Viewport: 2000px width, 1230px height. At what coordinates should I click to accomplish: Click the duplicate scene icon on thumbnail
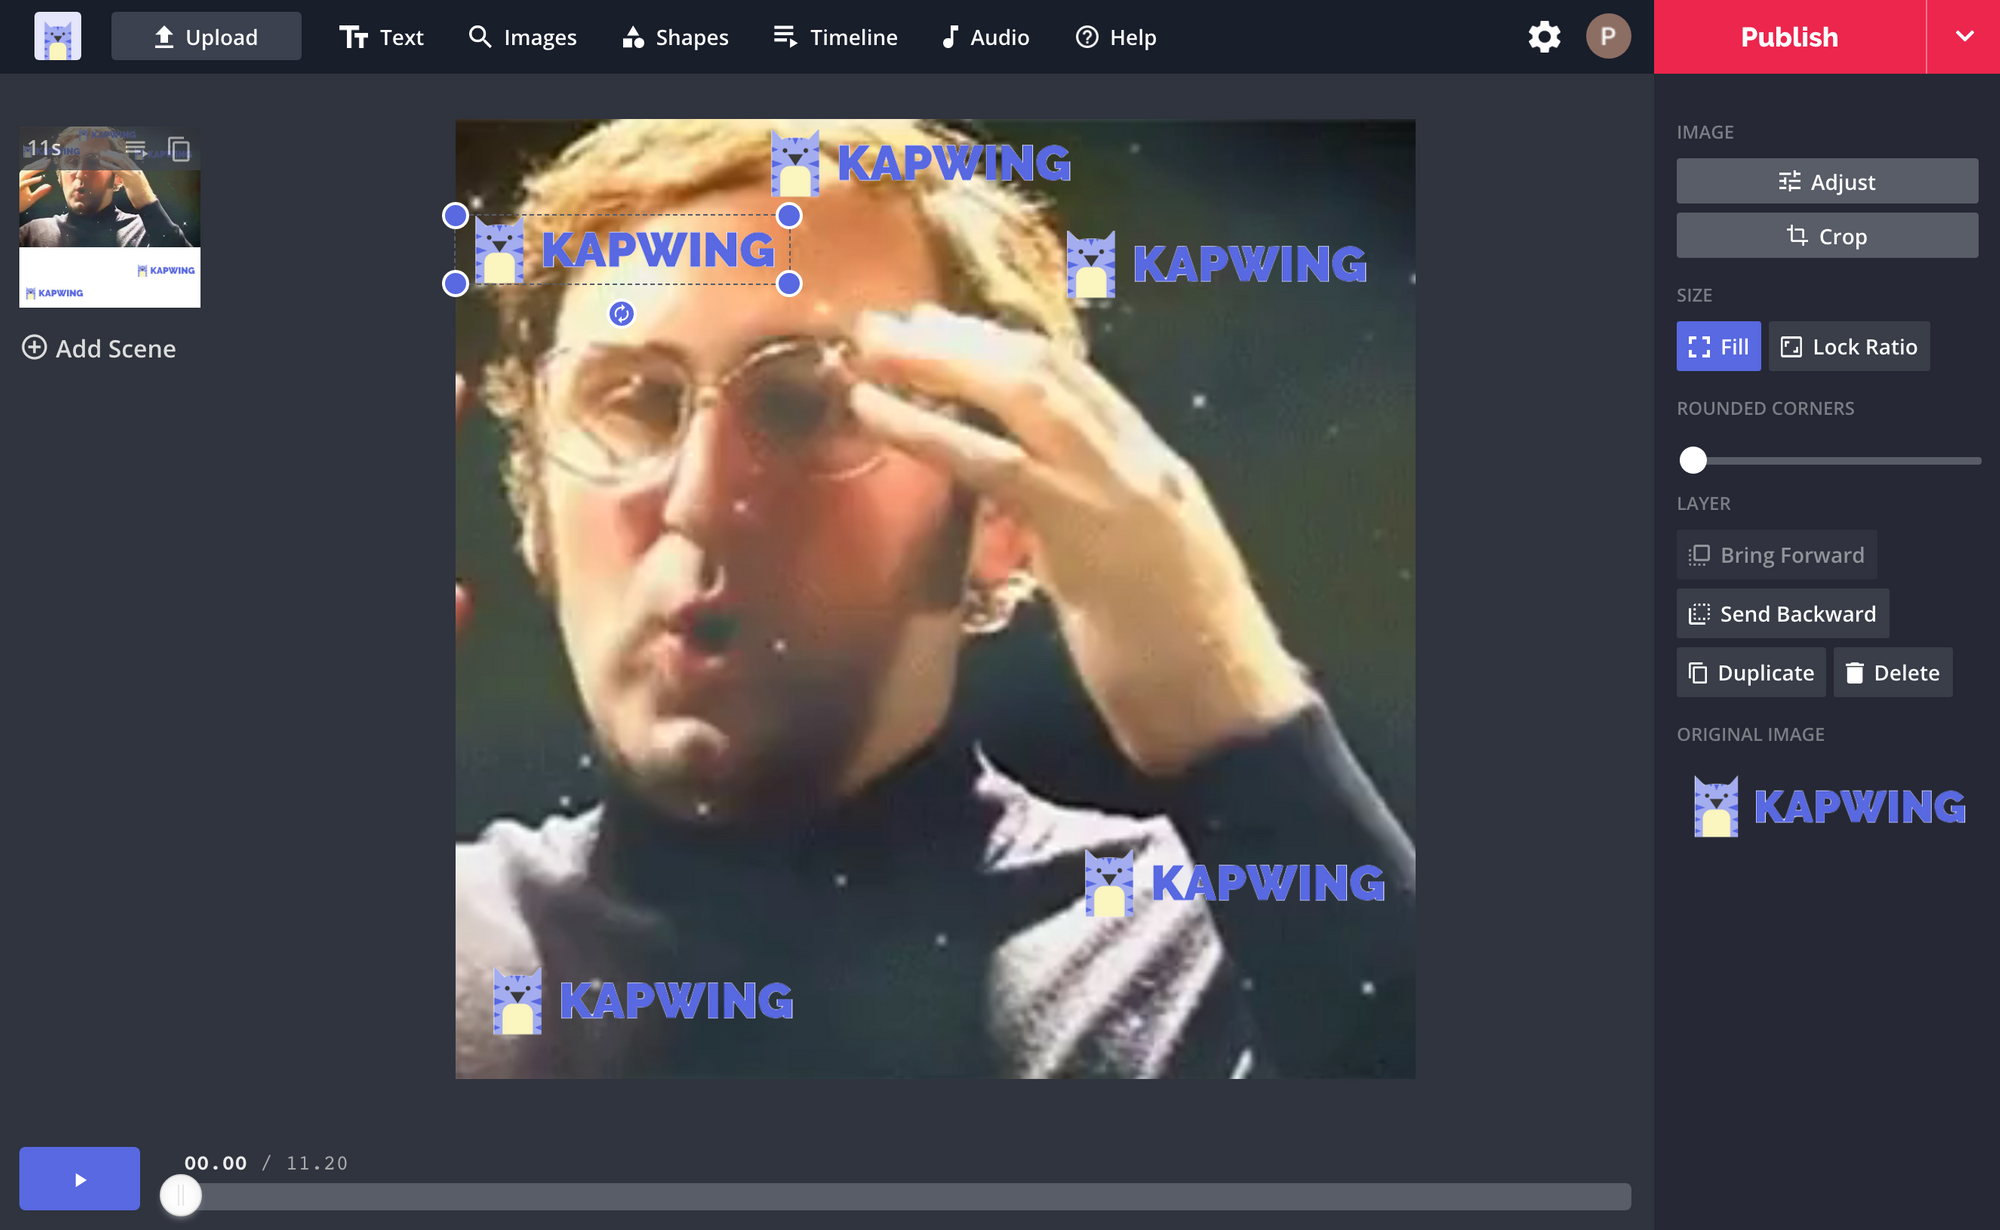coord(179,150)
